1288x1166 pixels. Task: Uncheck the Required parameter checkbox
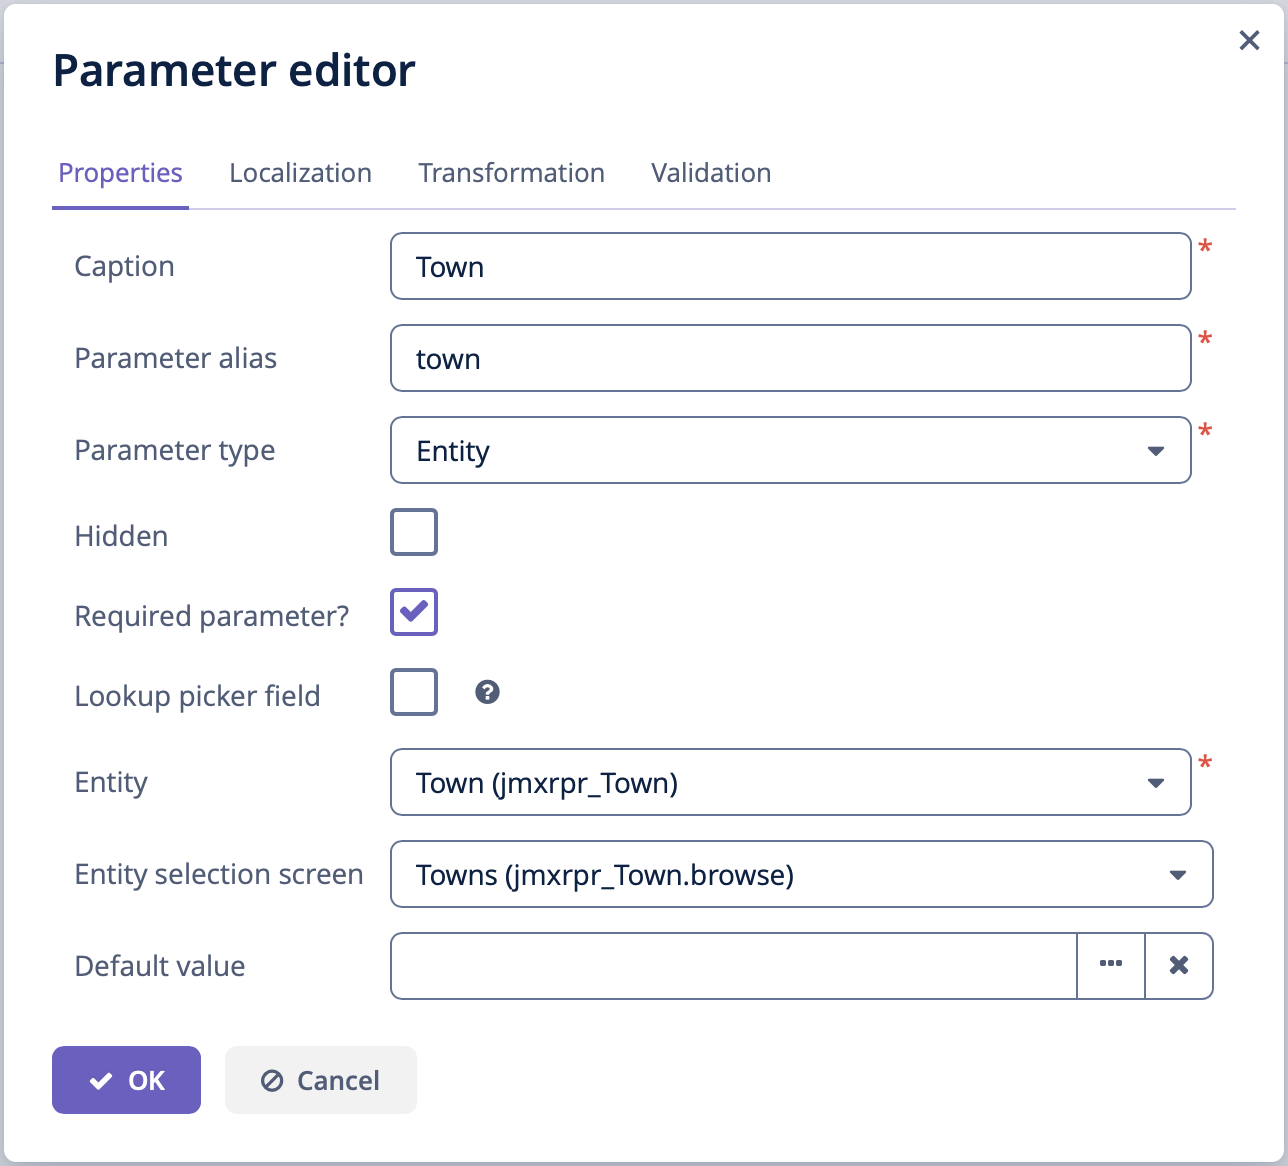click(414, 612)
